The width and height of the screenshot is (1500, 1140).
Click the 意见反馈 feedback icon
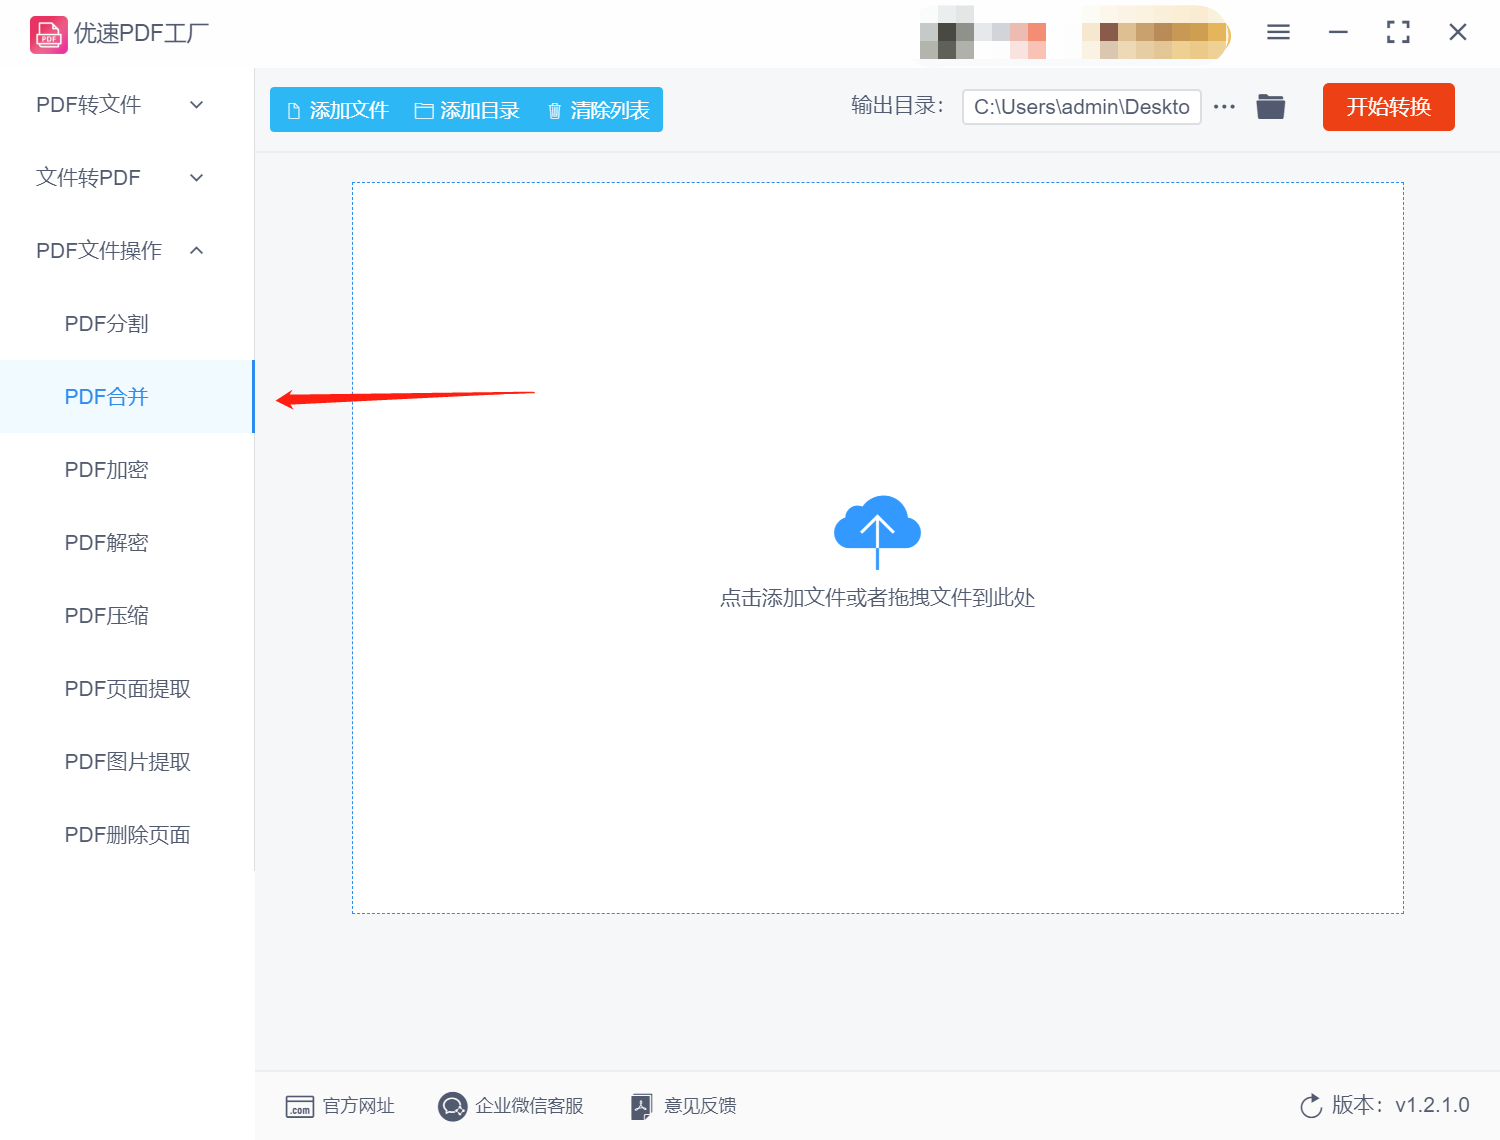642,1106
